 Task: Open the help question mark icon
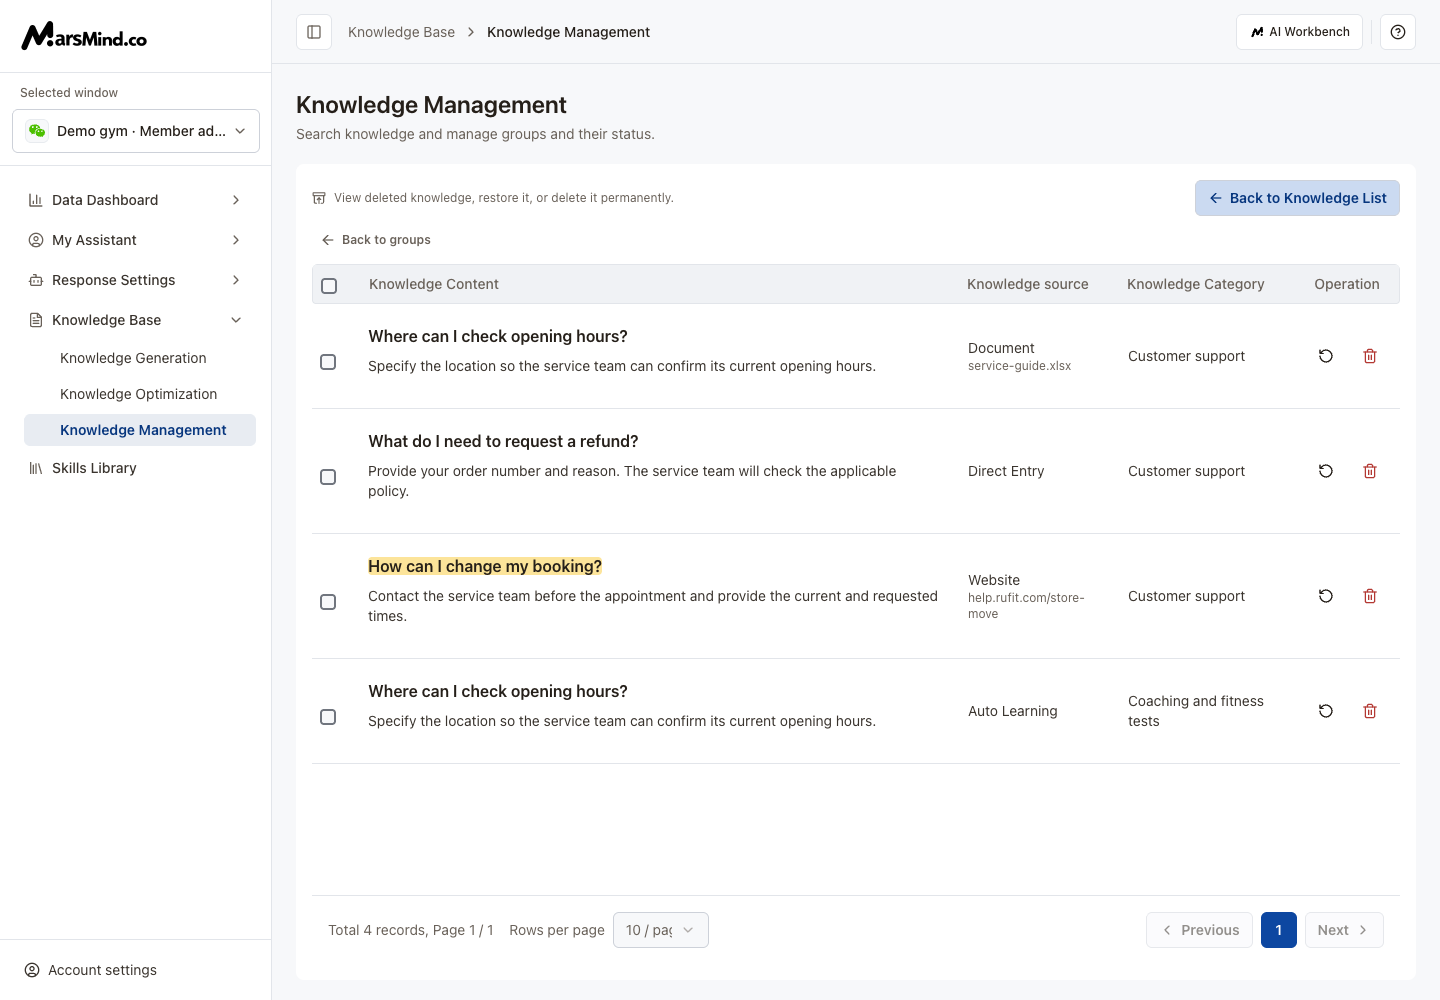[1398, 32]
